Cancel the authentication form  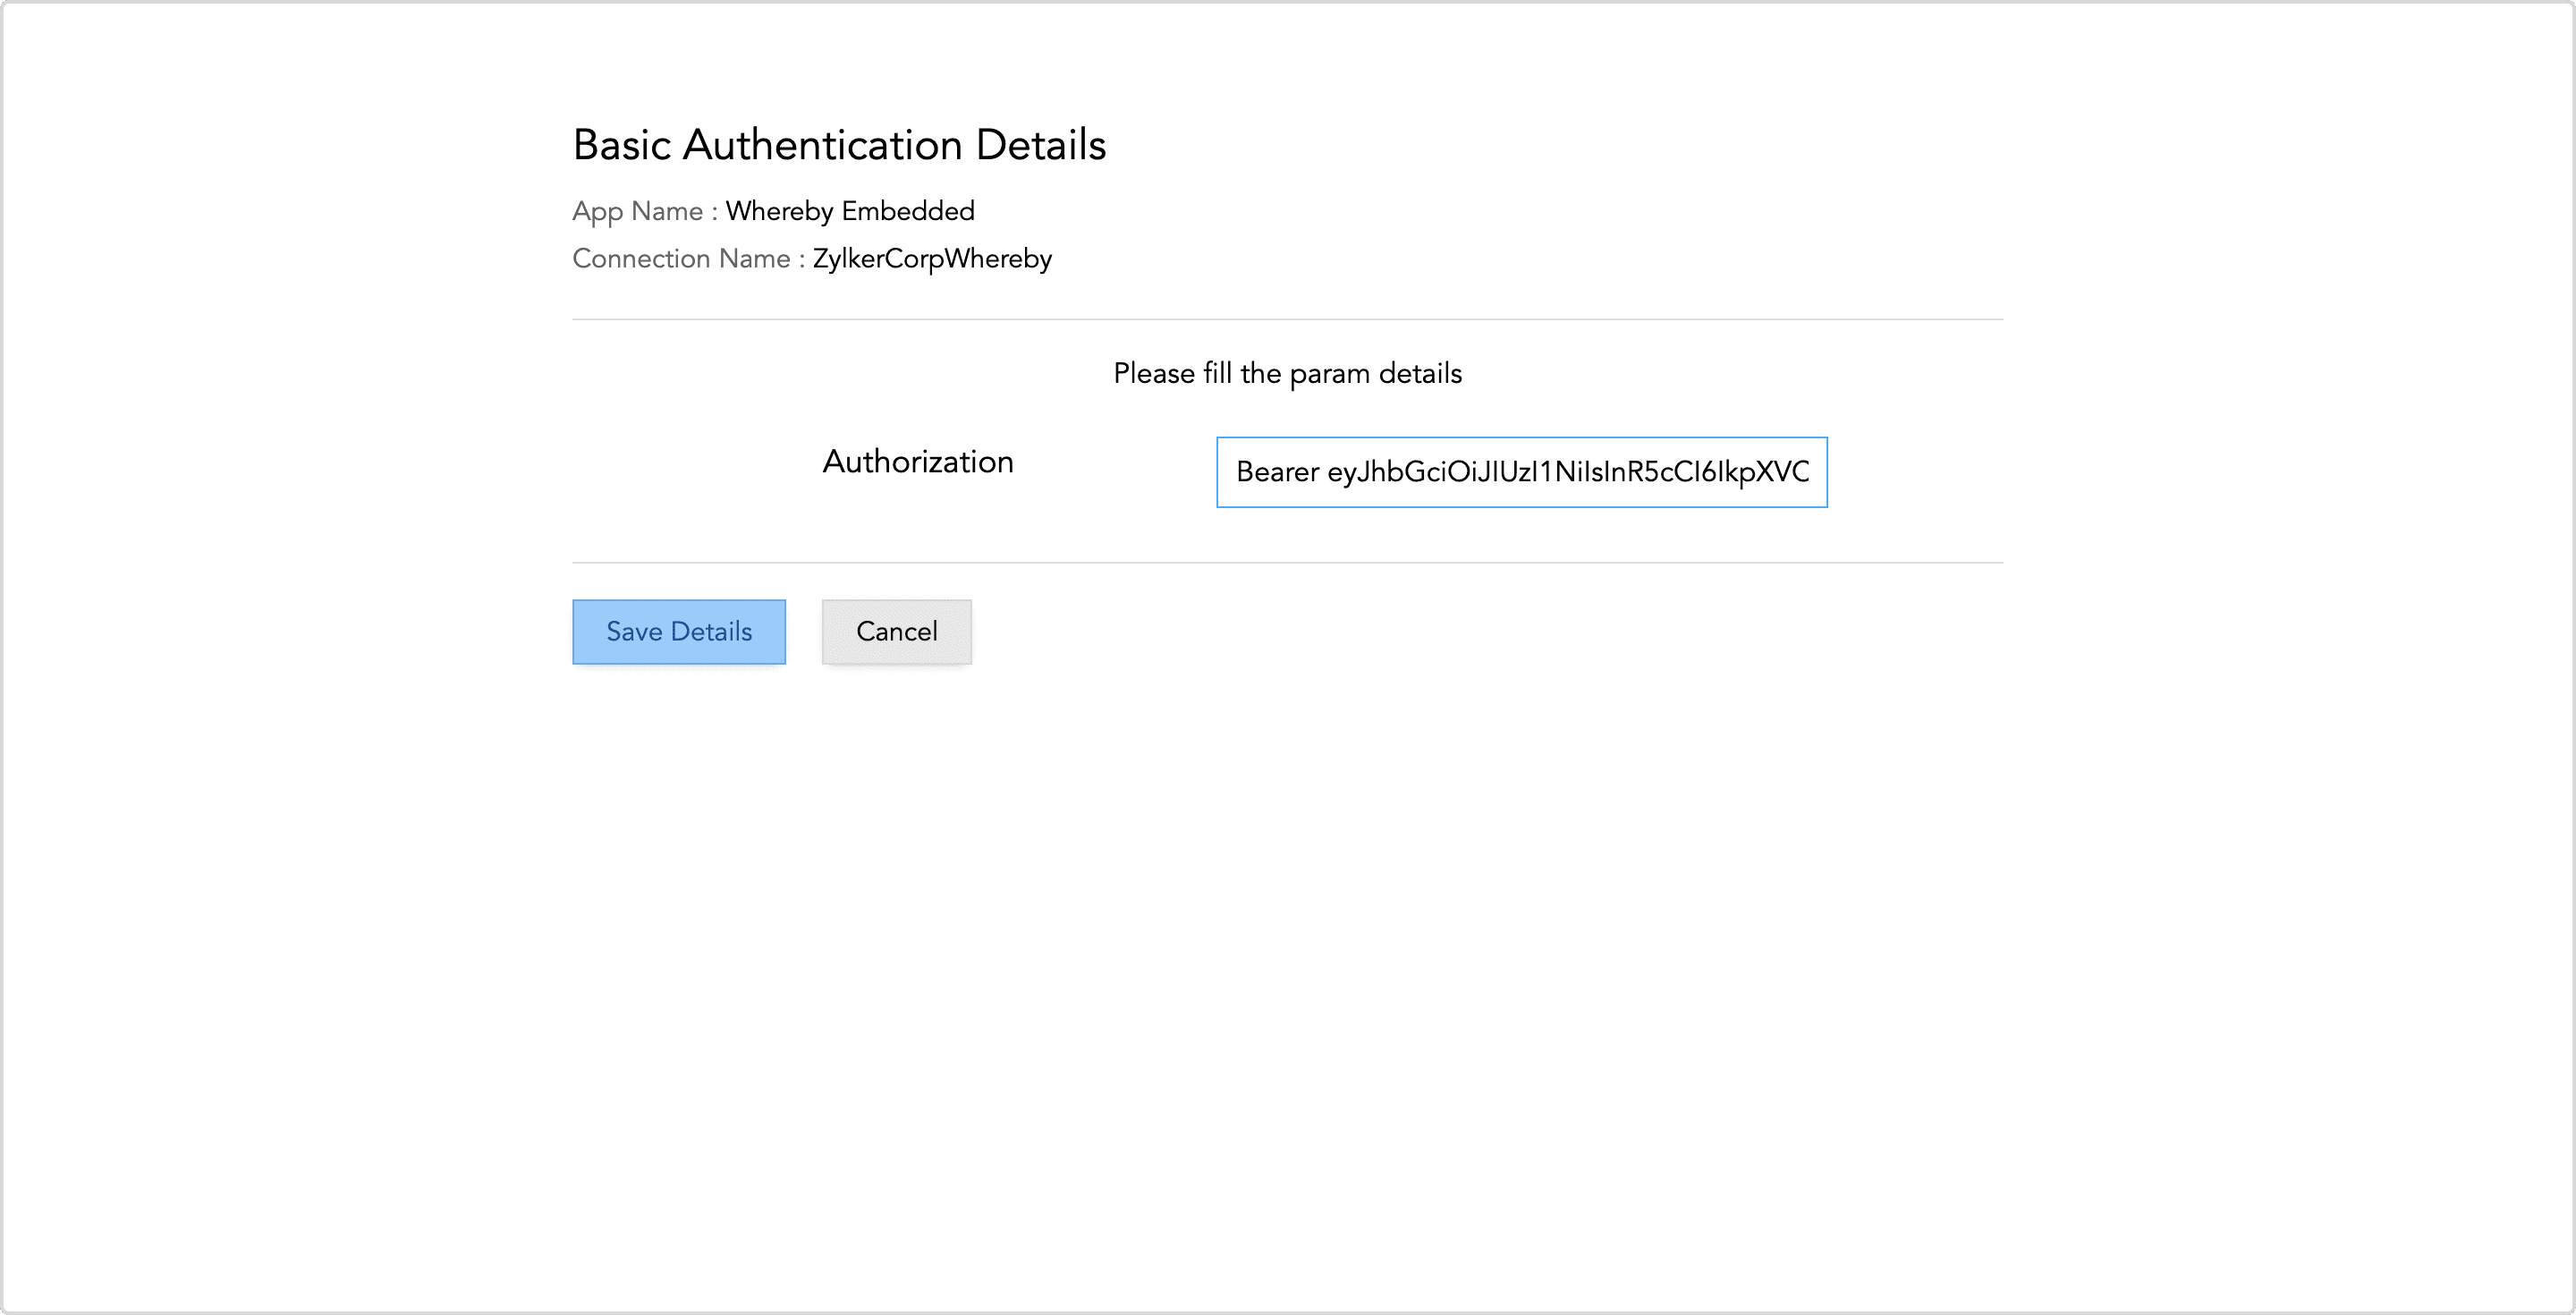point(896,631)
